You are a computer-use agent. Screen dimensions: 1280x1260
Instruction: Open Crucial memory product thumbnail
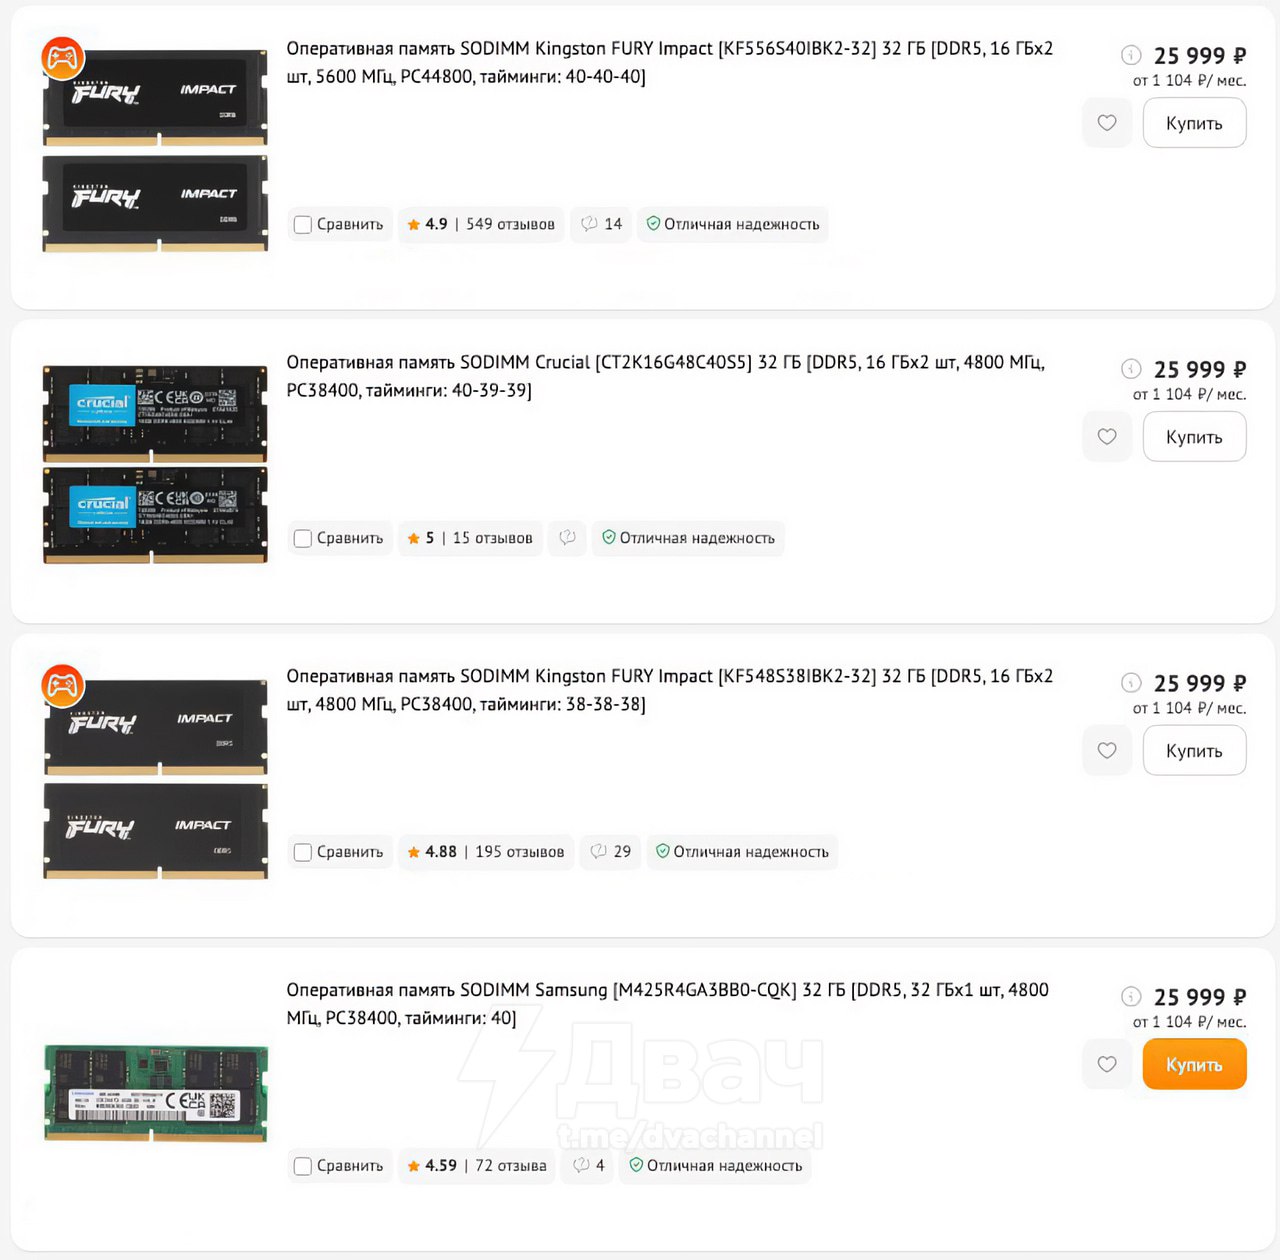point(155,464)
